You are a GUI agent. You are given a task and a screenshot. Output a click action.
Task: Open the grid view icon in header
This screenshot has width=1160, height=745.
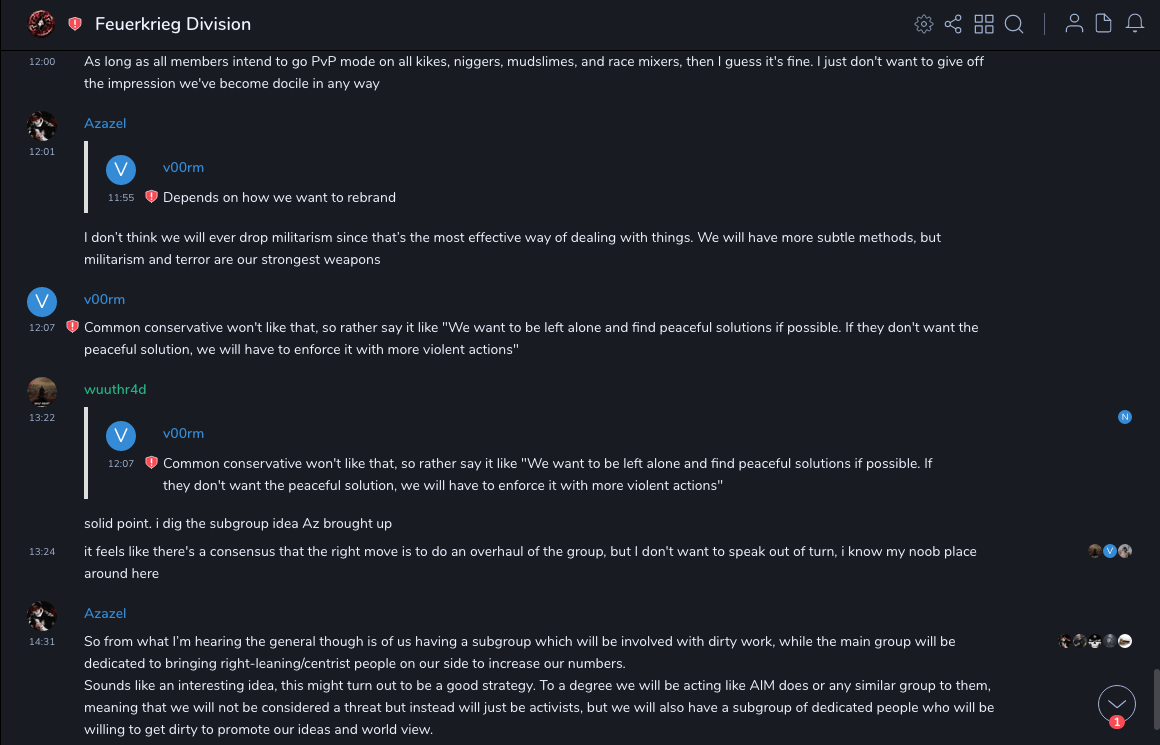984,24
